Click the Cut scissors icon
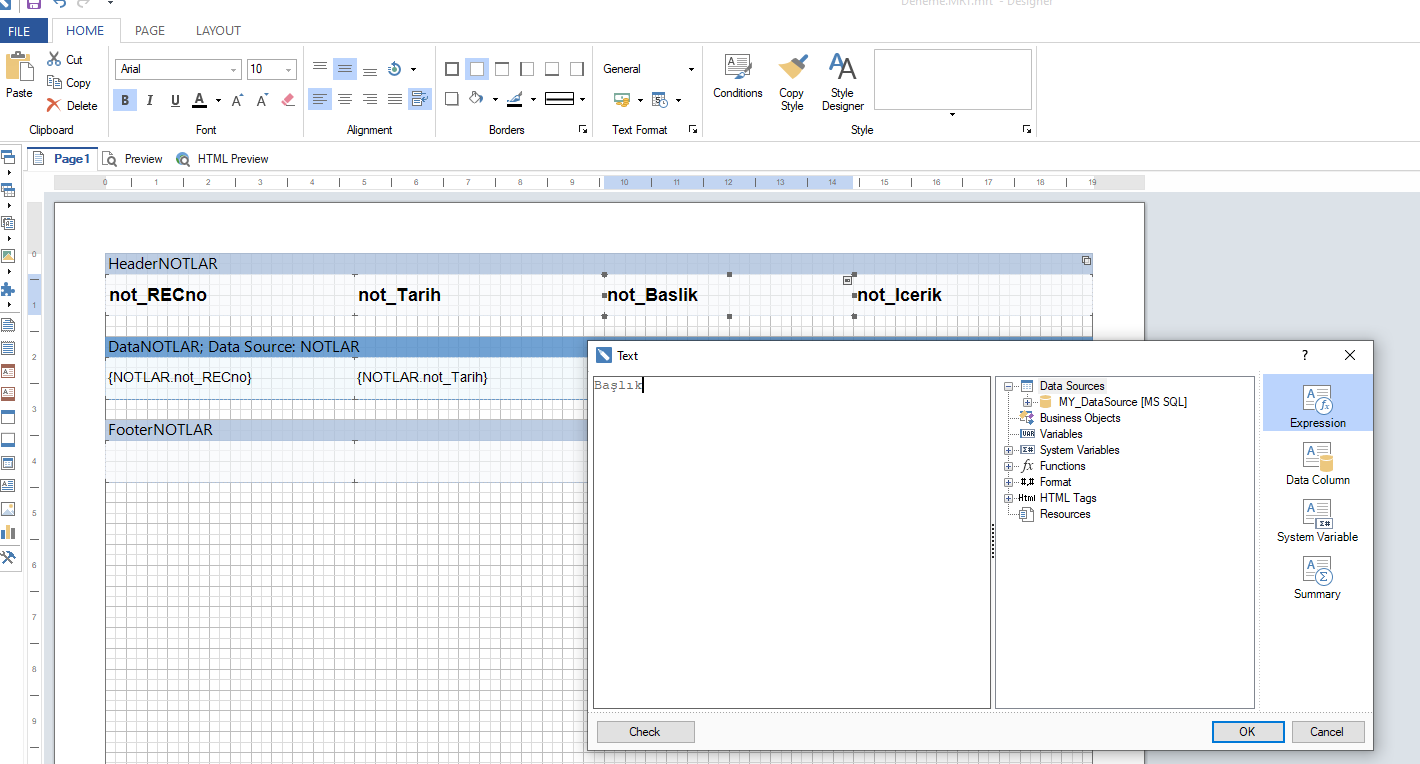The image size is (1420, 764). (x=54, y=60)
